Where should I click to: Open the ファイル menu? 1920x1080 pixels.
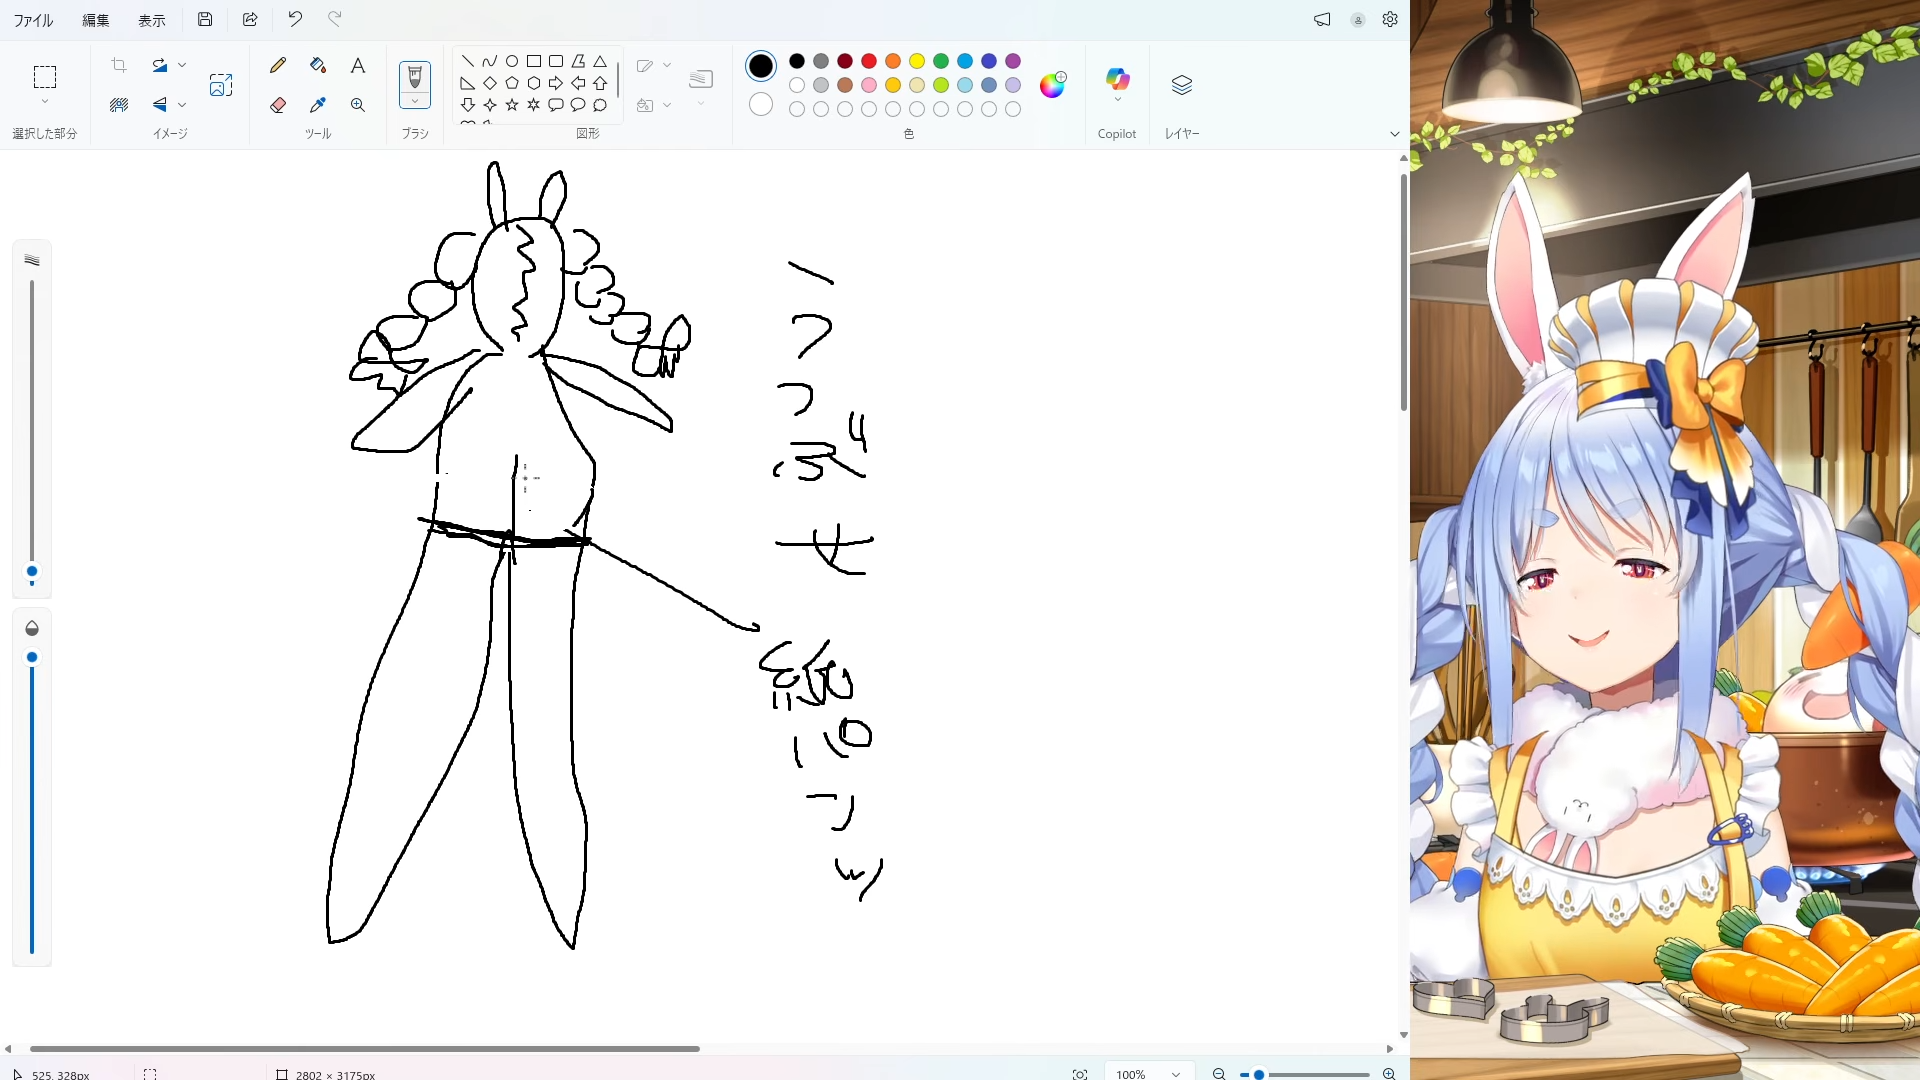[x=33, y=20]
